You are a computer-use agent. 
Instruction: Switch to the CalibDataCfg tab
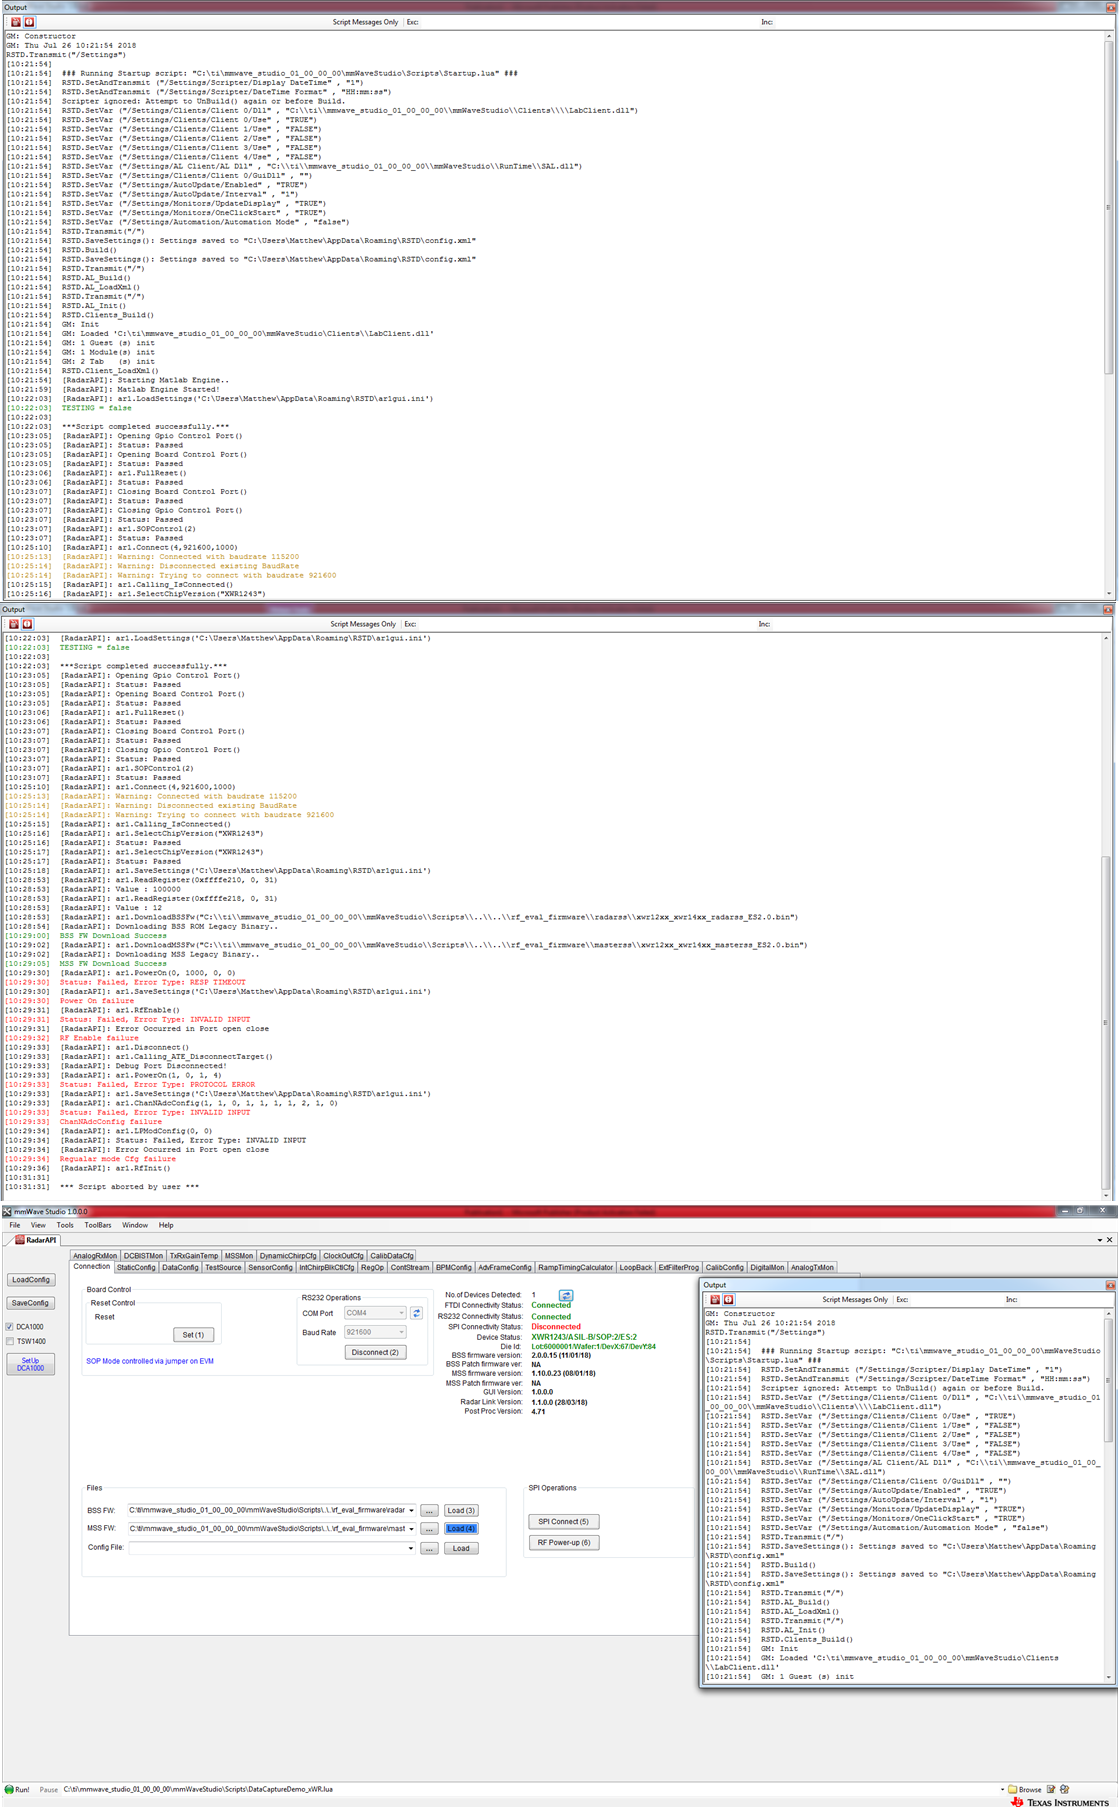[392, 1256]
